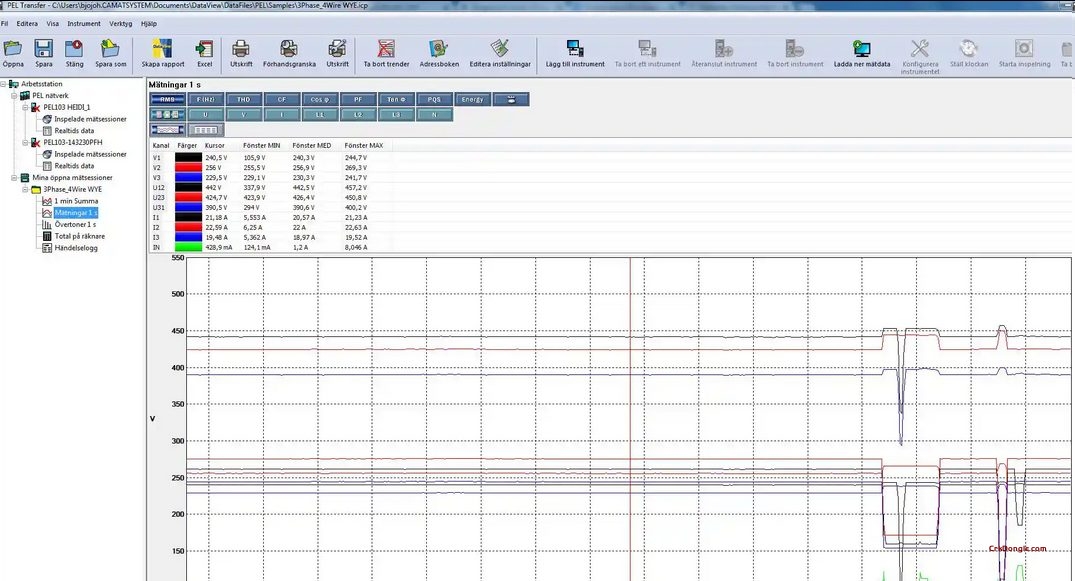Select Händelselogg tree item
This screenshot has height=581, width=1075.
(x=76, y=248)
